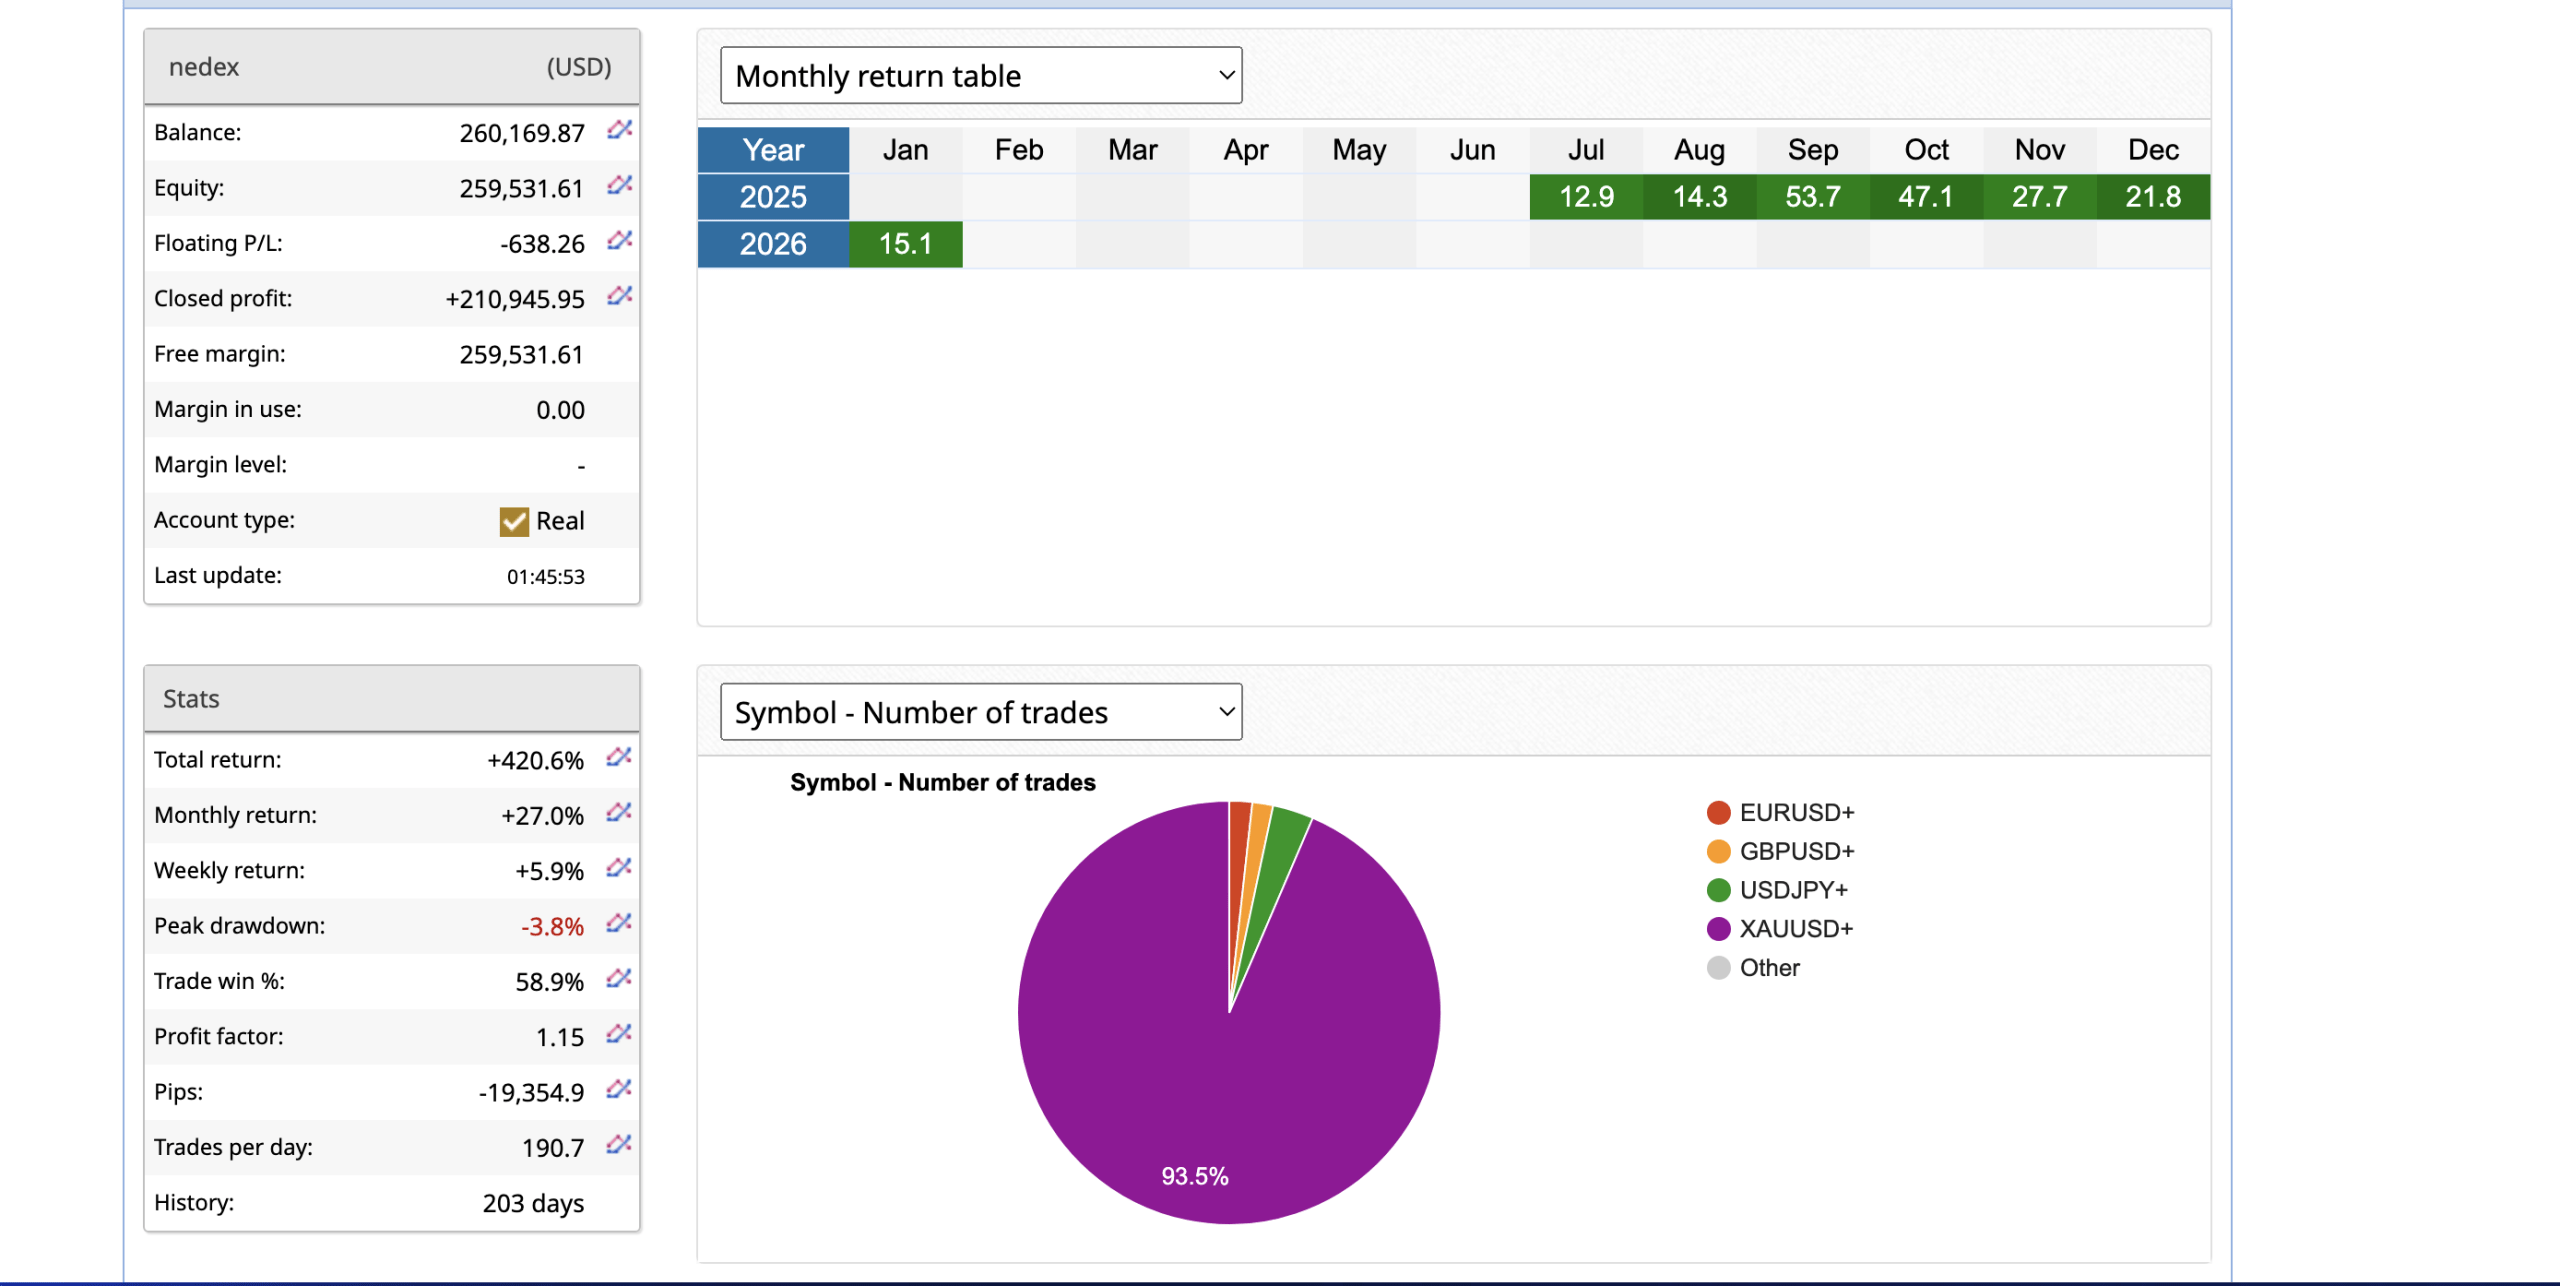Click the Real account type checkmark
This screenshot has width=2560, height=1286.
click(x=514, y=521)
